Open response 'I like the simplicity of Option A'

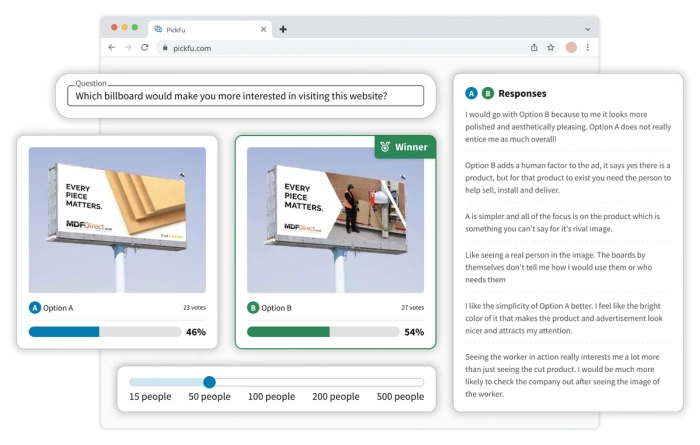[564, 318]
